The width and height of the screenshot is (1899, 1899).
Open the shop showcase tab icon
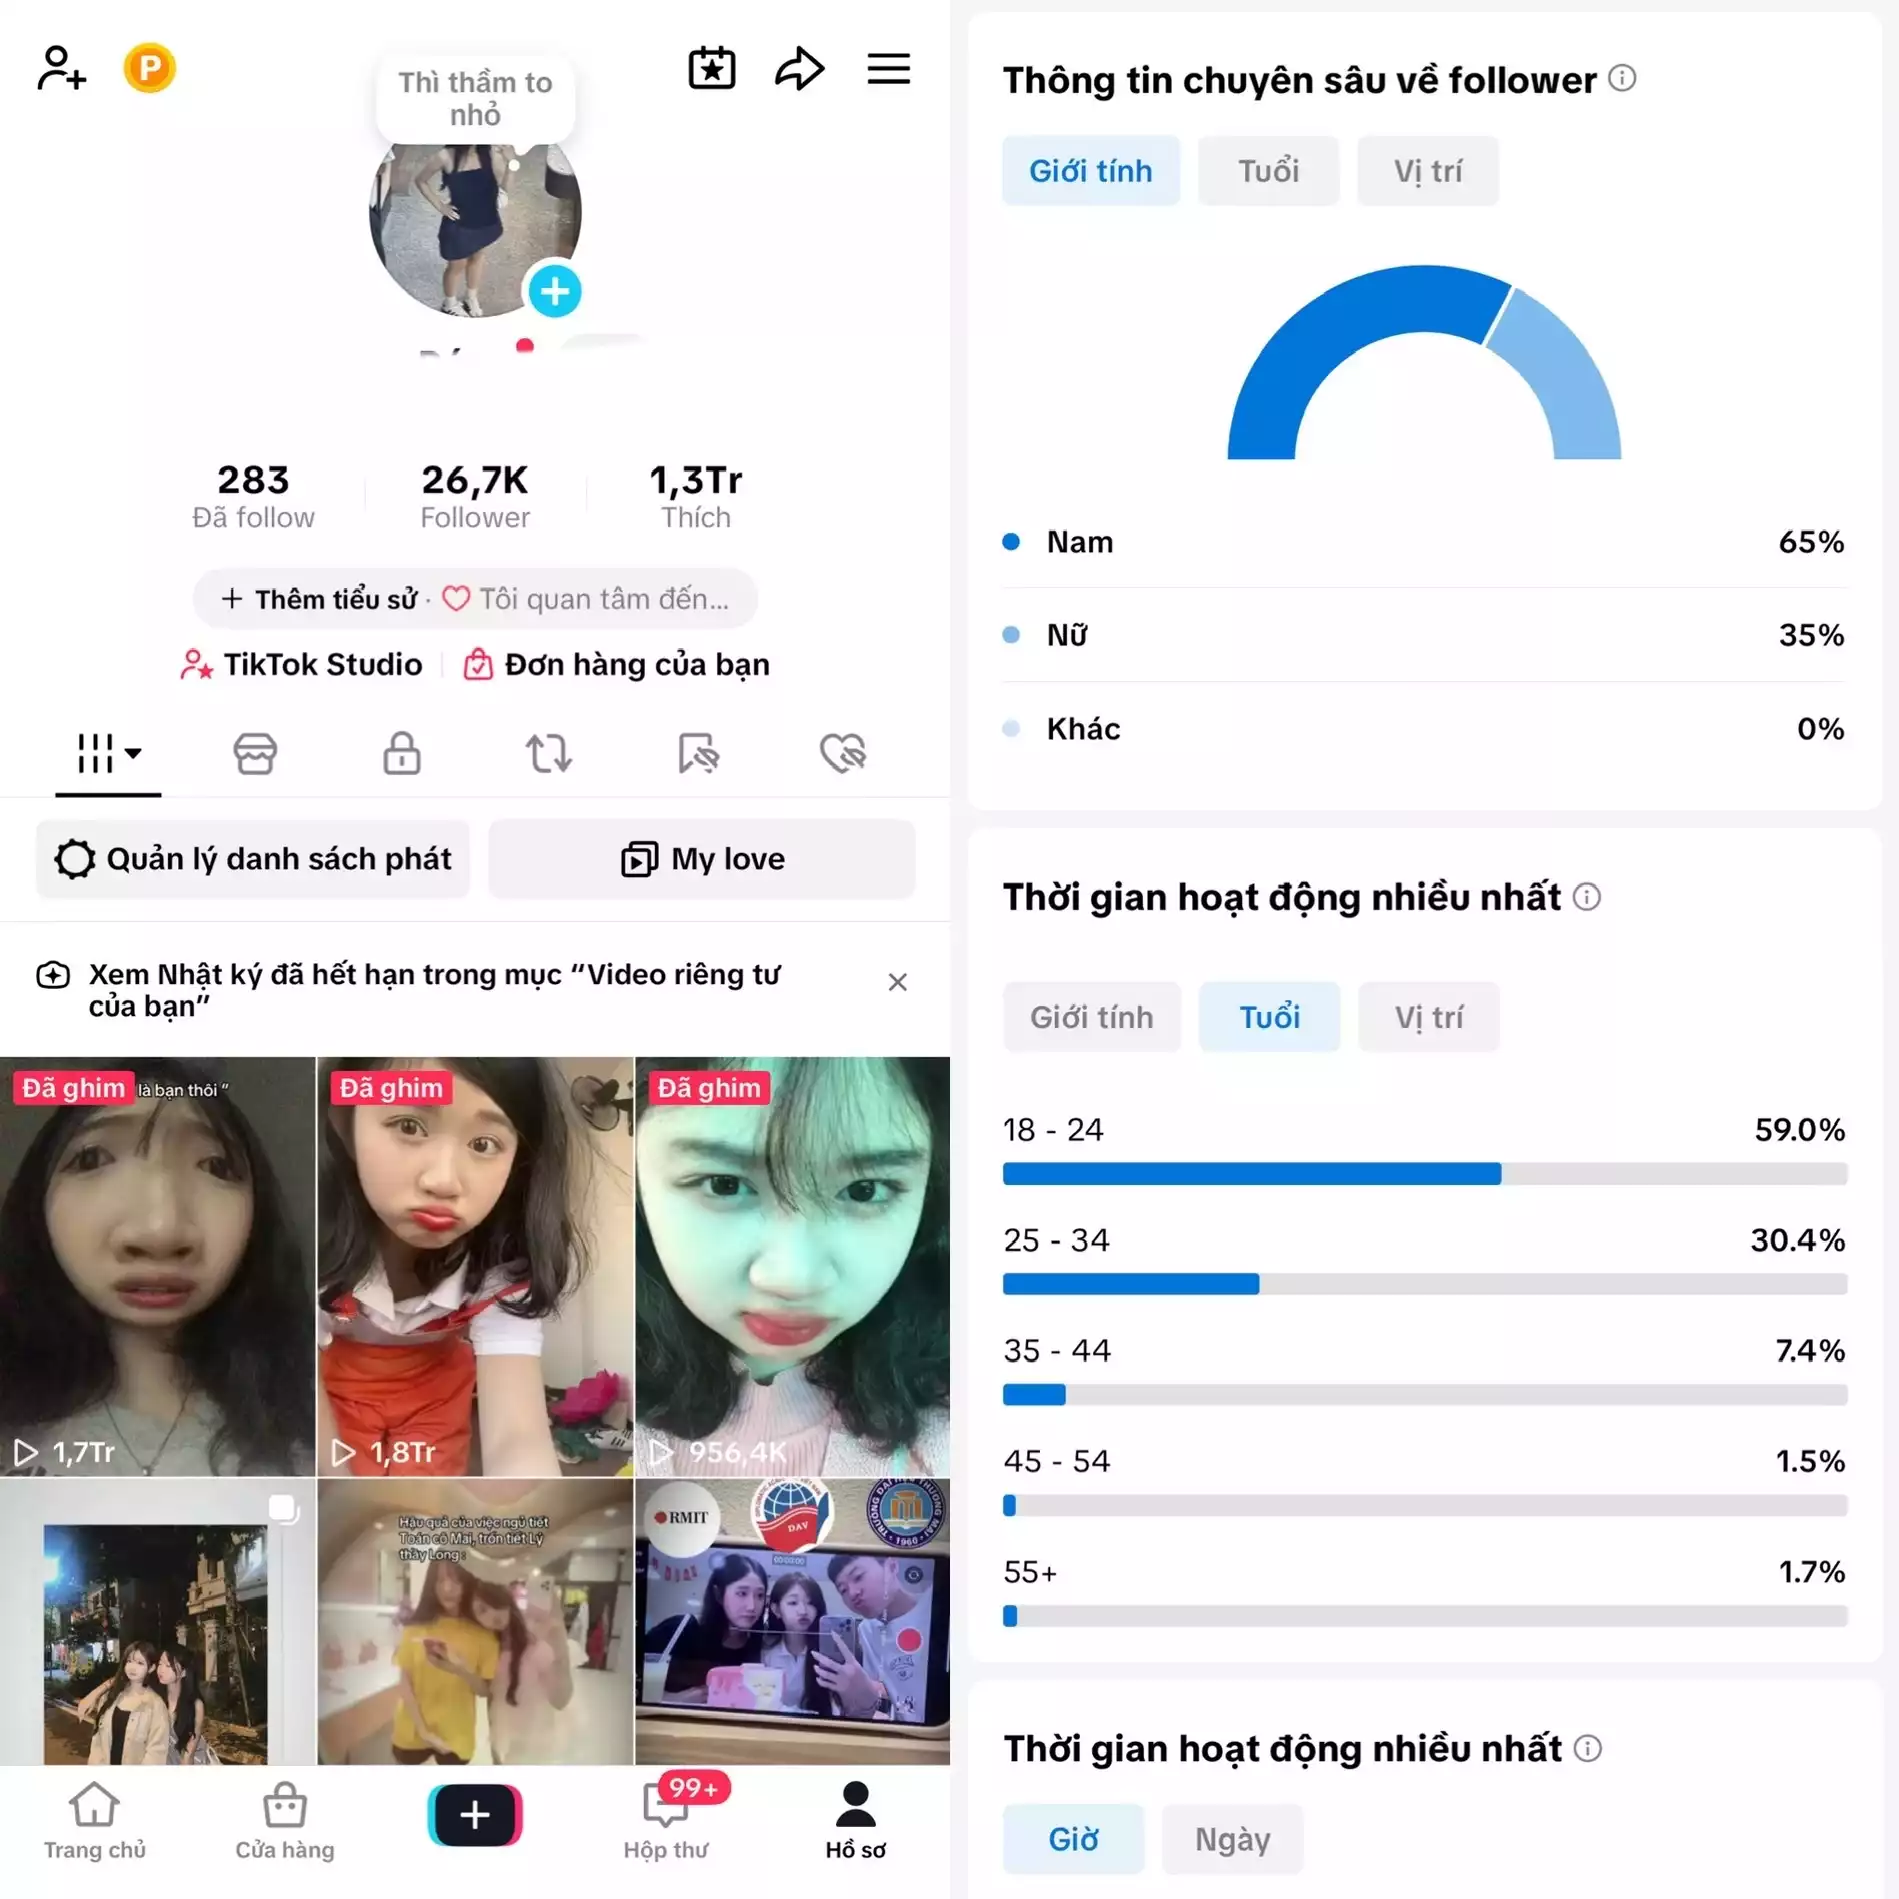(255, 753)
